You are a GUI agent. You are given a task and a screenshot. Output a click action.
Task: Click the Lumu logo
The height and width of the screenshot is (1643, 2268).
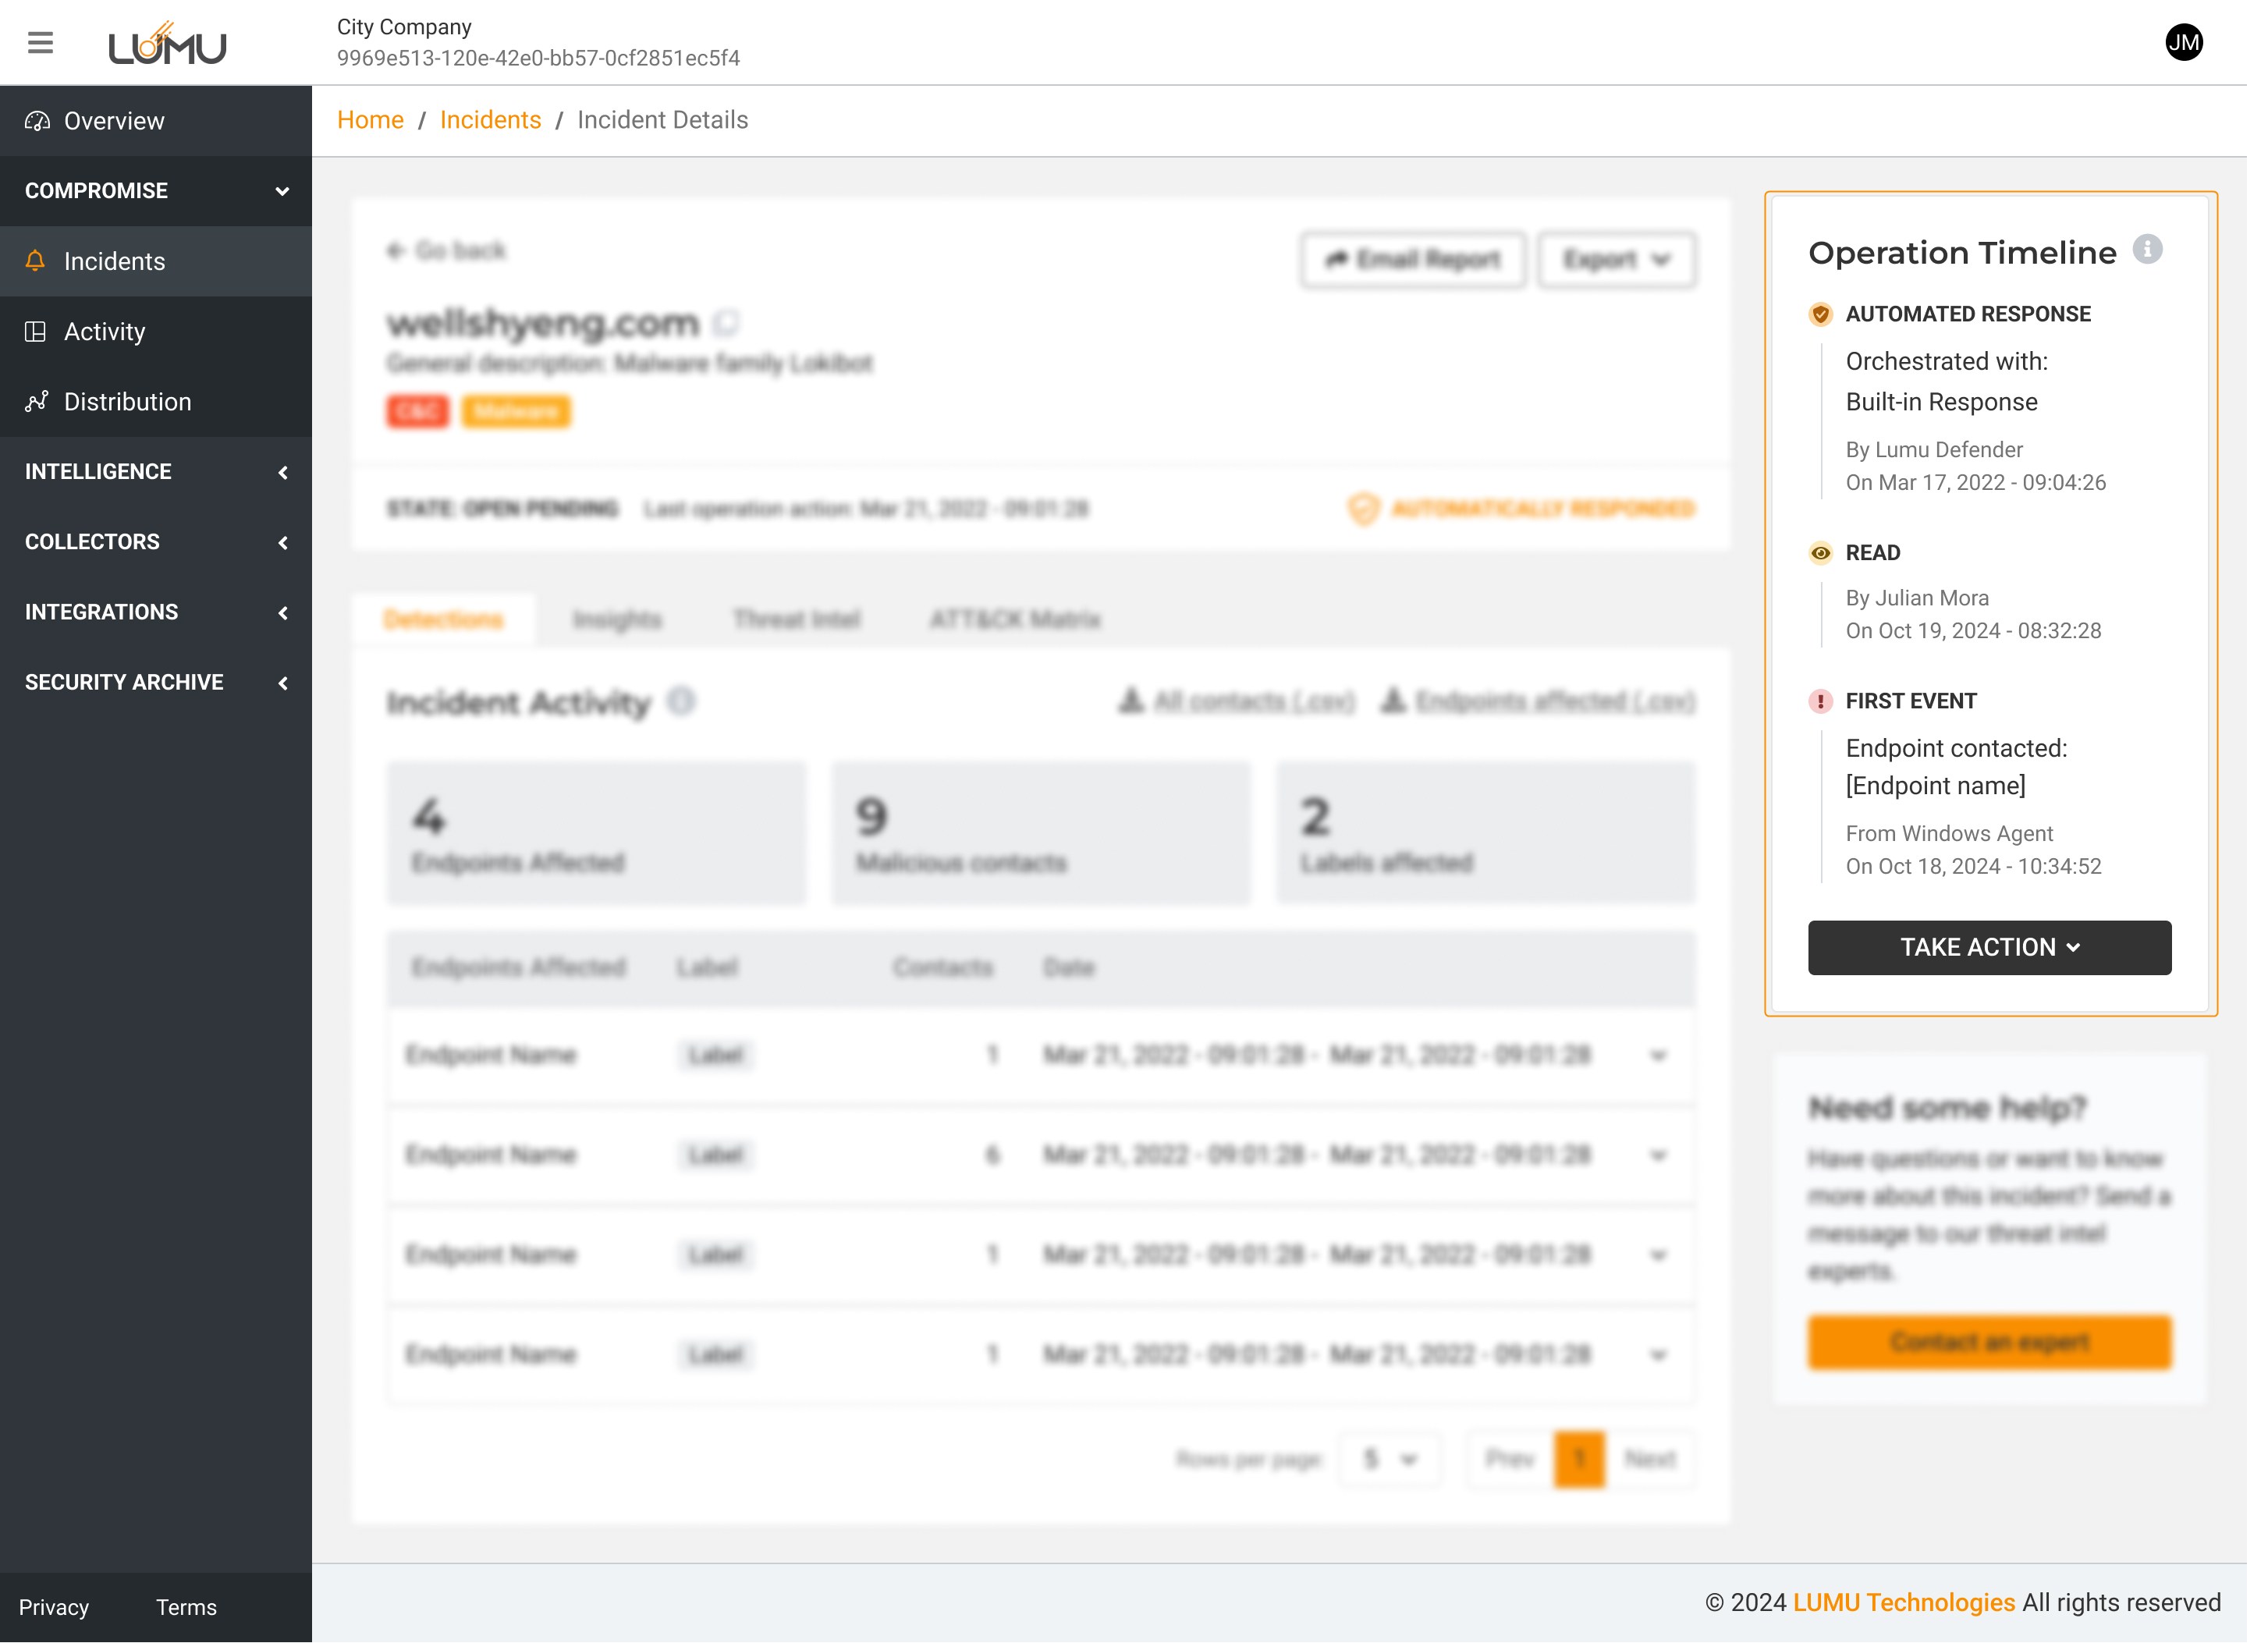pos(168,44)
